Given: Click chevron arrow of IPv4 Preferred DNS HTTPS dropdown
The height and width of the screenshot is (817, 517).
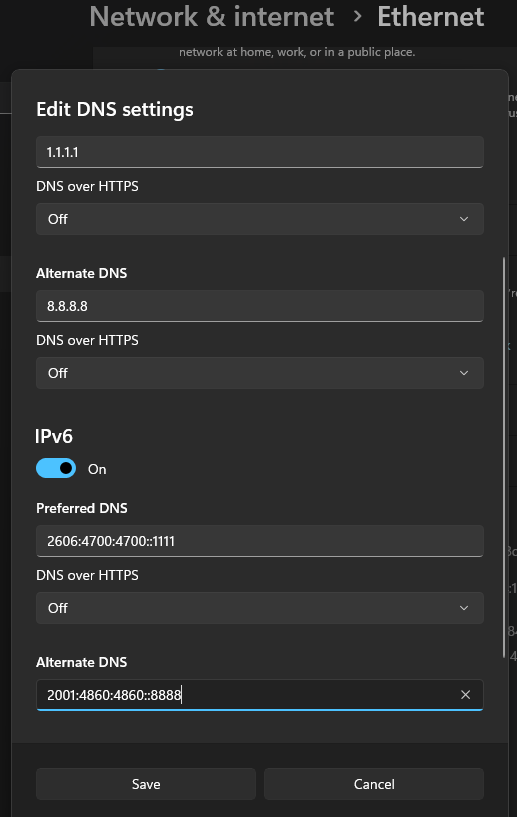Looking at the screenshot, I should click(464, 219).
